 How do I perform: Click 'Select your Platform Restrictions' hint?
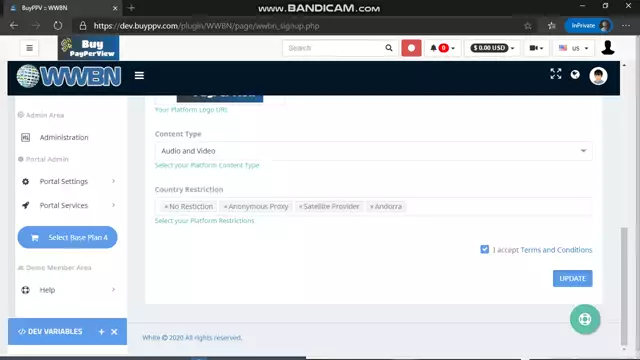point(204,221)
